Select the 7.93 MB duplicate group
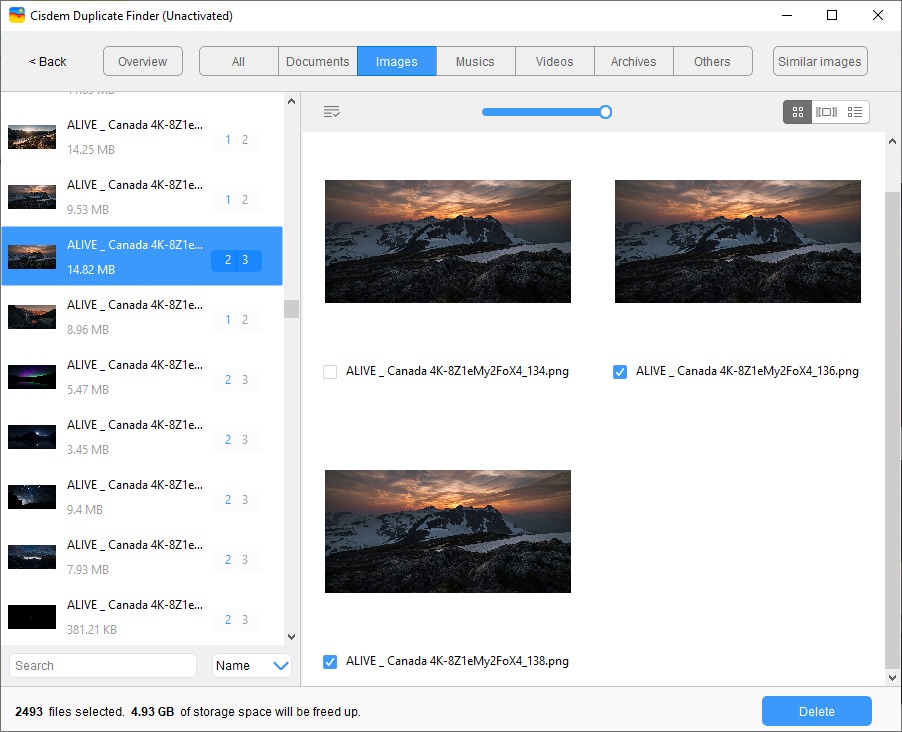 pyautogui.click(x=142, y=556)
